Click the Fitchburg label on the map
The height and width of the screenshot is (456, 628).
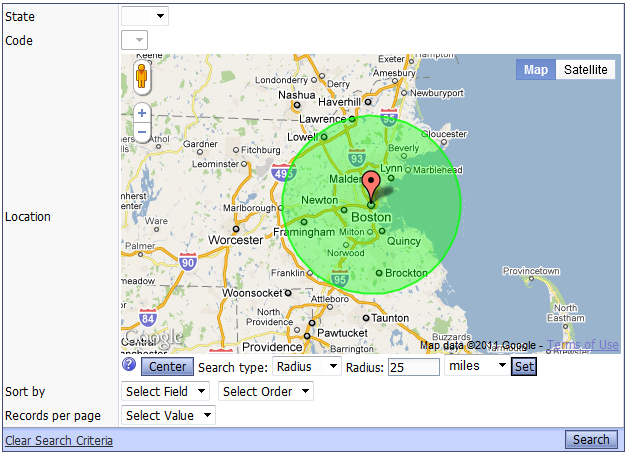pos(261,150)
